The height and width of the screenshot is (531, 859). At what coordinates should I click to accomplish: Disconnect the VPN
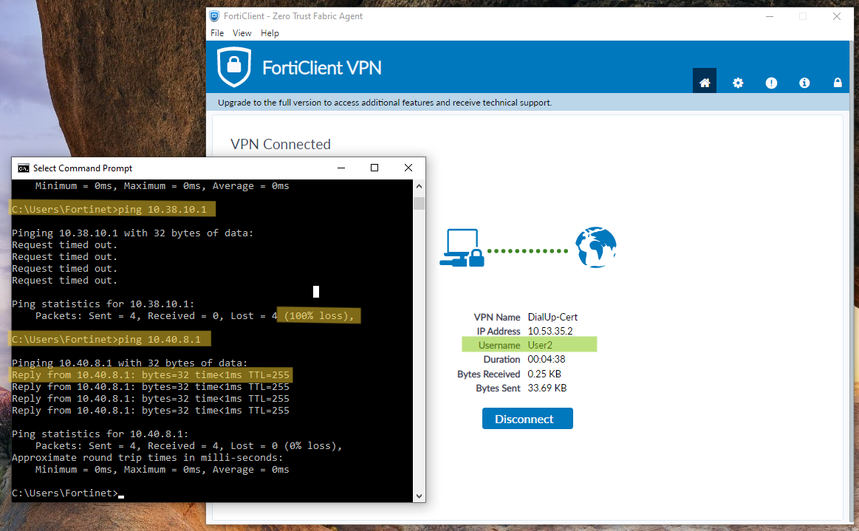coord(527,419)
